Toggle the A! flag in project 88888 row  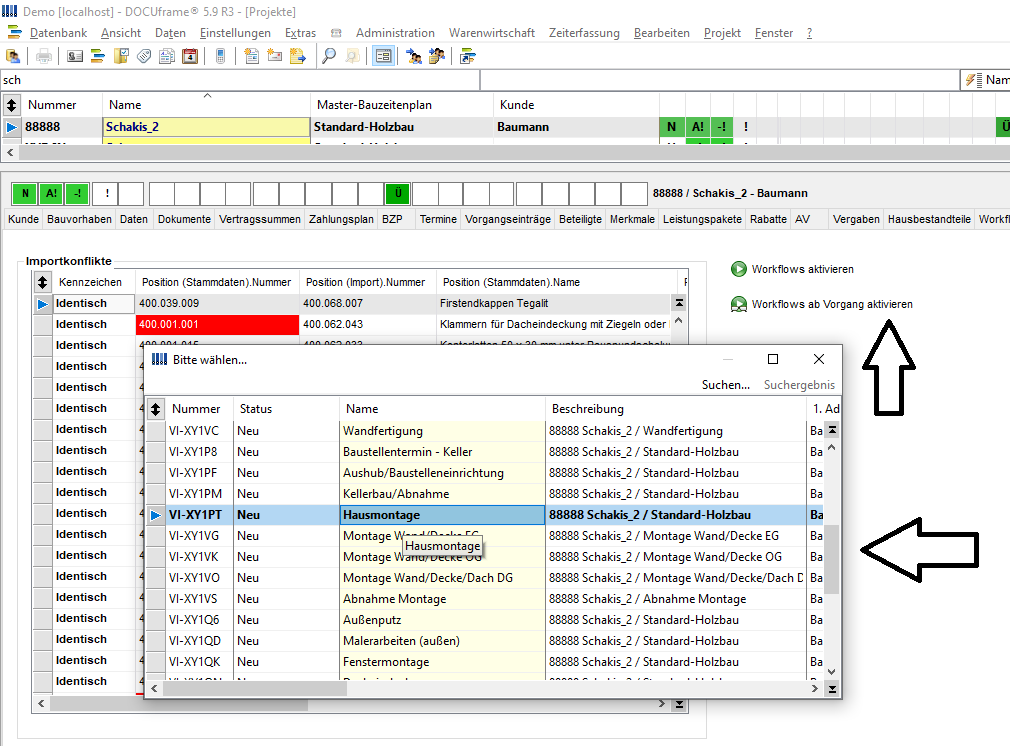tap(698, 128)
